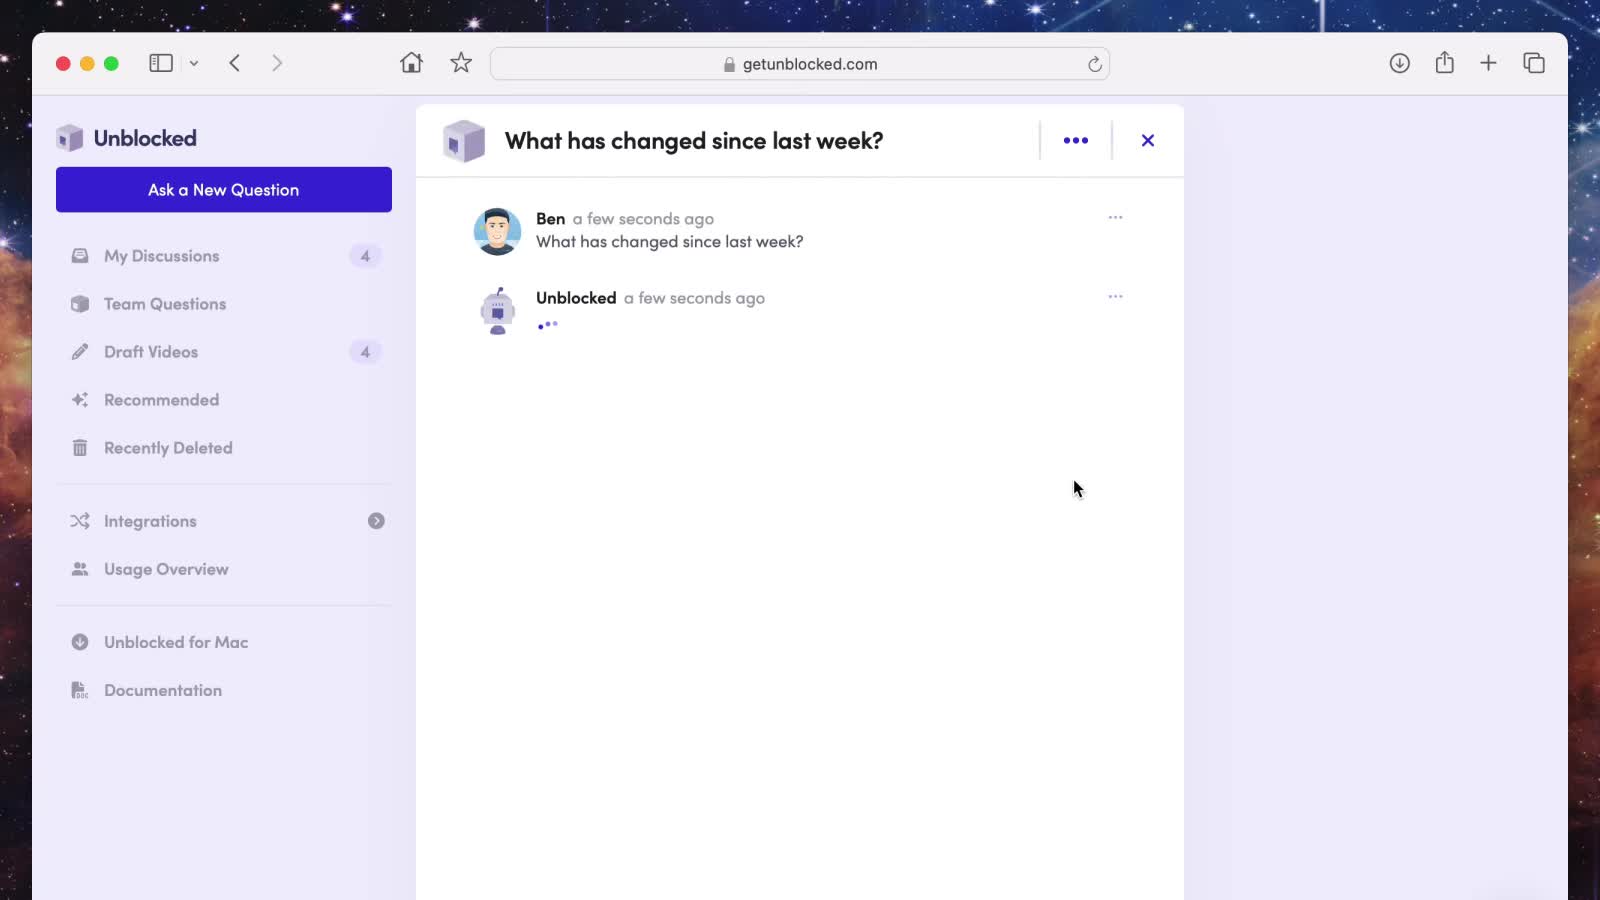This screenshot has width=1600, height=900.
Task: Click the cube icon beside the question title
Action: 464,141
